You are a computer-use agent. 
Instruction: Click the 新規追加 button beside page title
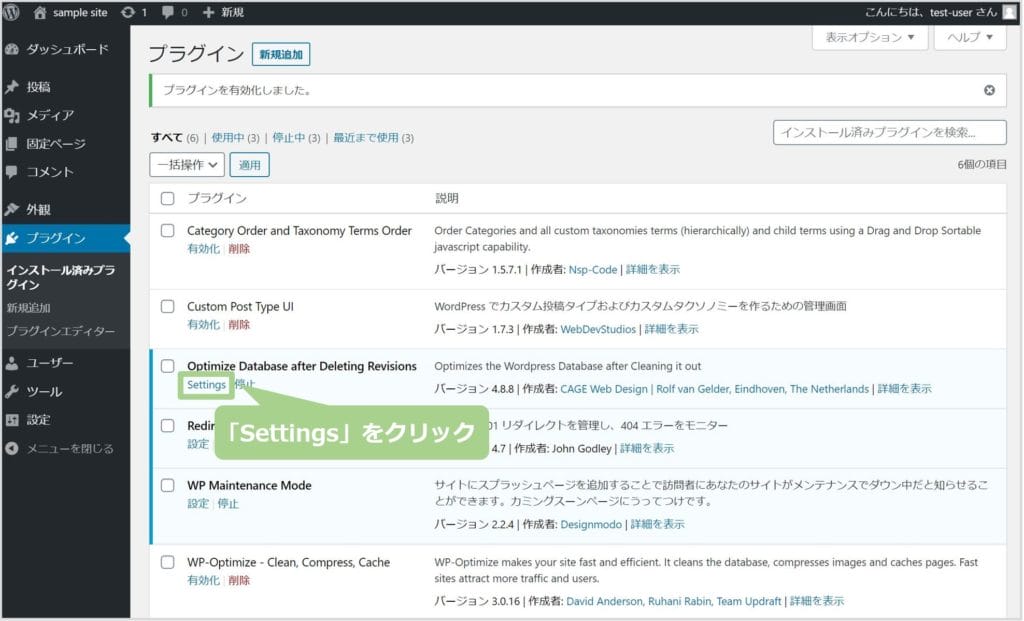pyautogui.click(x=281, y=54)
